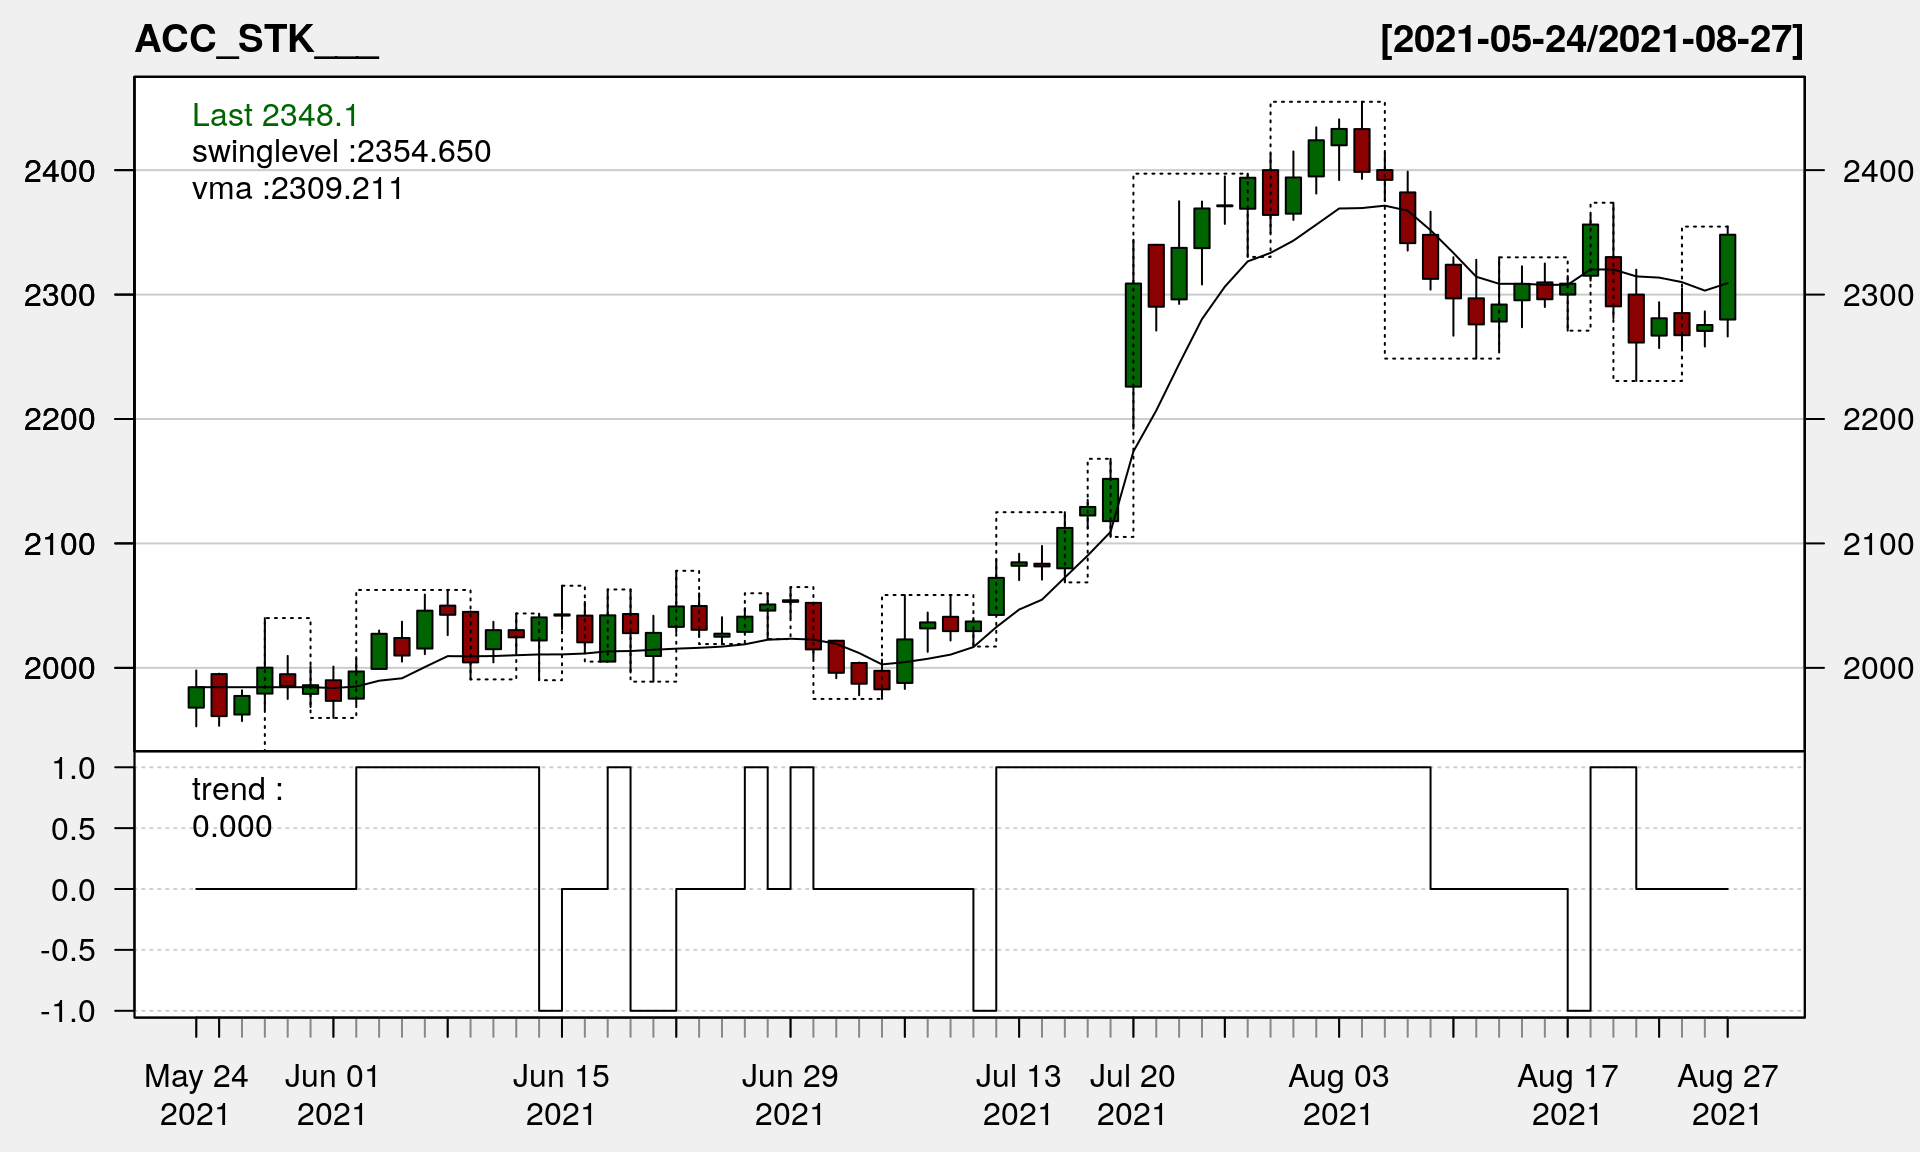Click the Last 2348.1 green label

(x=275, y=115)
